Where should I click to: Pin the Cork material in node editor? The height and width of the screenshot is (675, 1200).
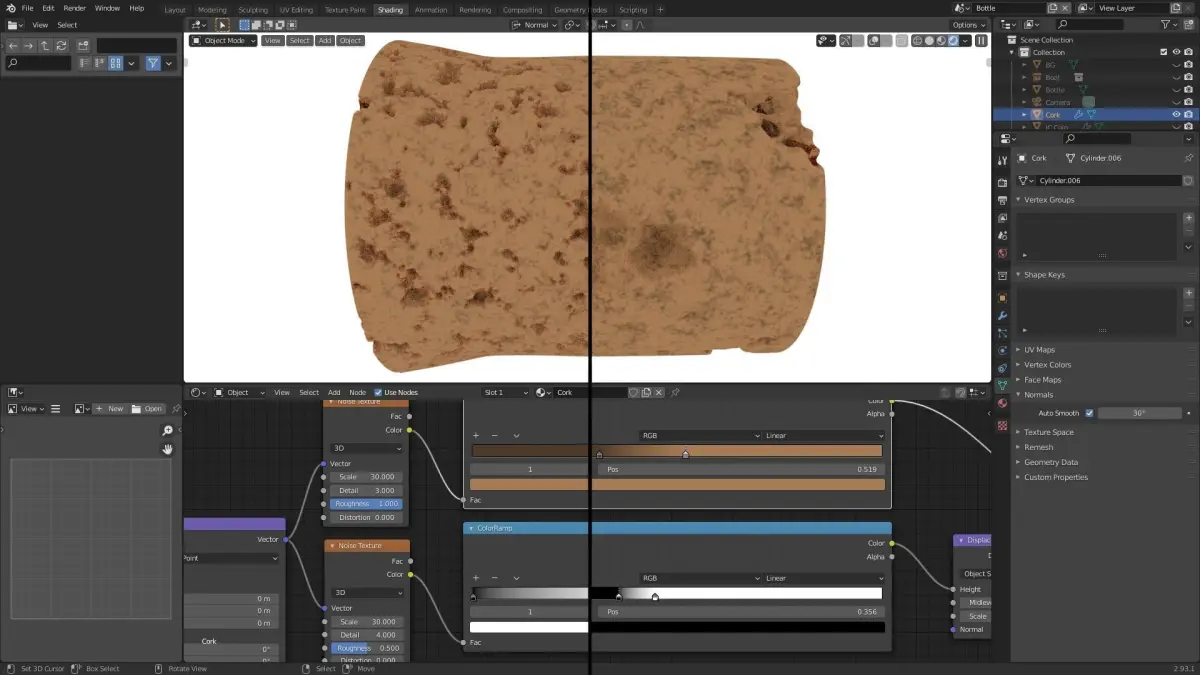pos(675,392)
